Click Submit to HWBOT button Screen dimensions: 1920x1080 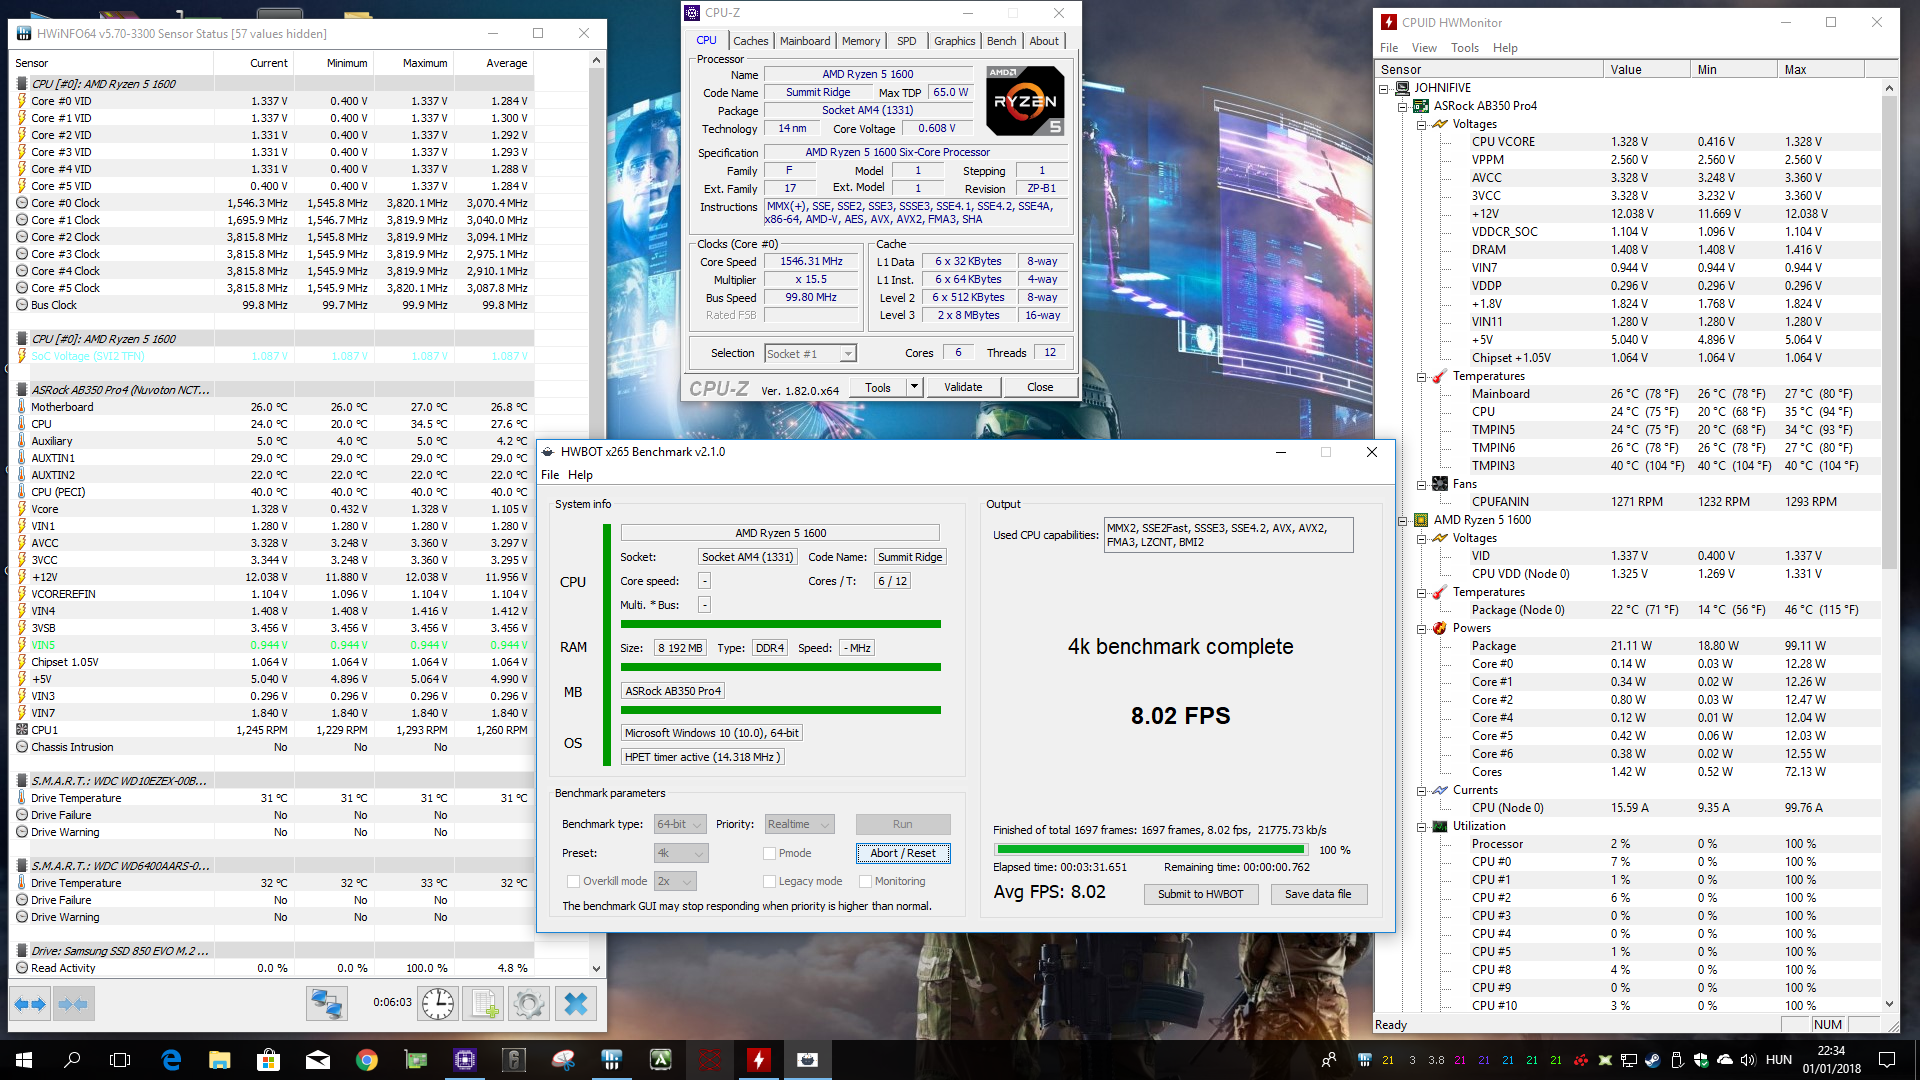(1200, 894)
